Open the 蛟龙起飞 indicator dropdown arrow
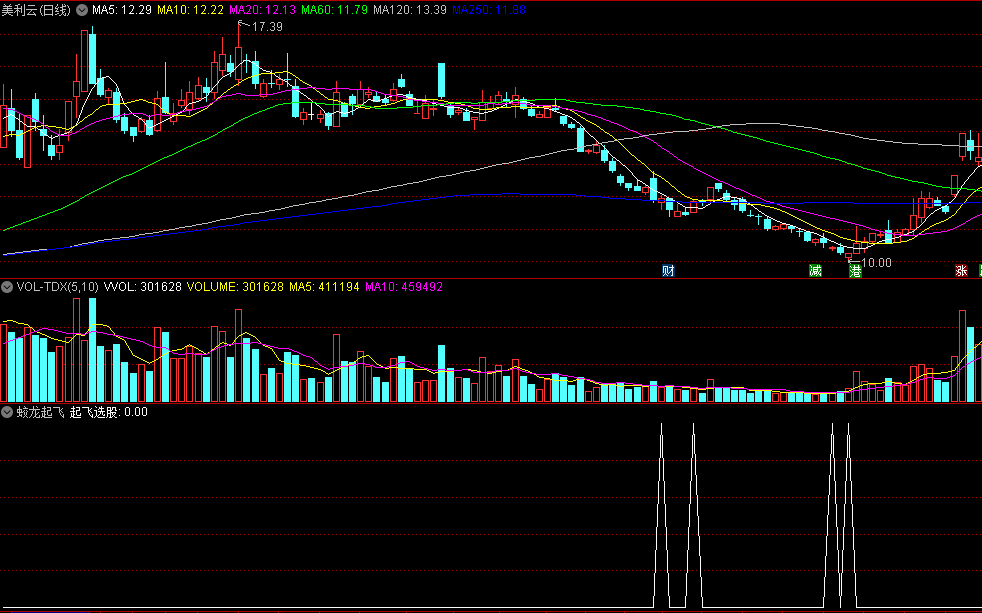 8,412
